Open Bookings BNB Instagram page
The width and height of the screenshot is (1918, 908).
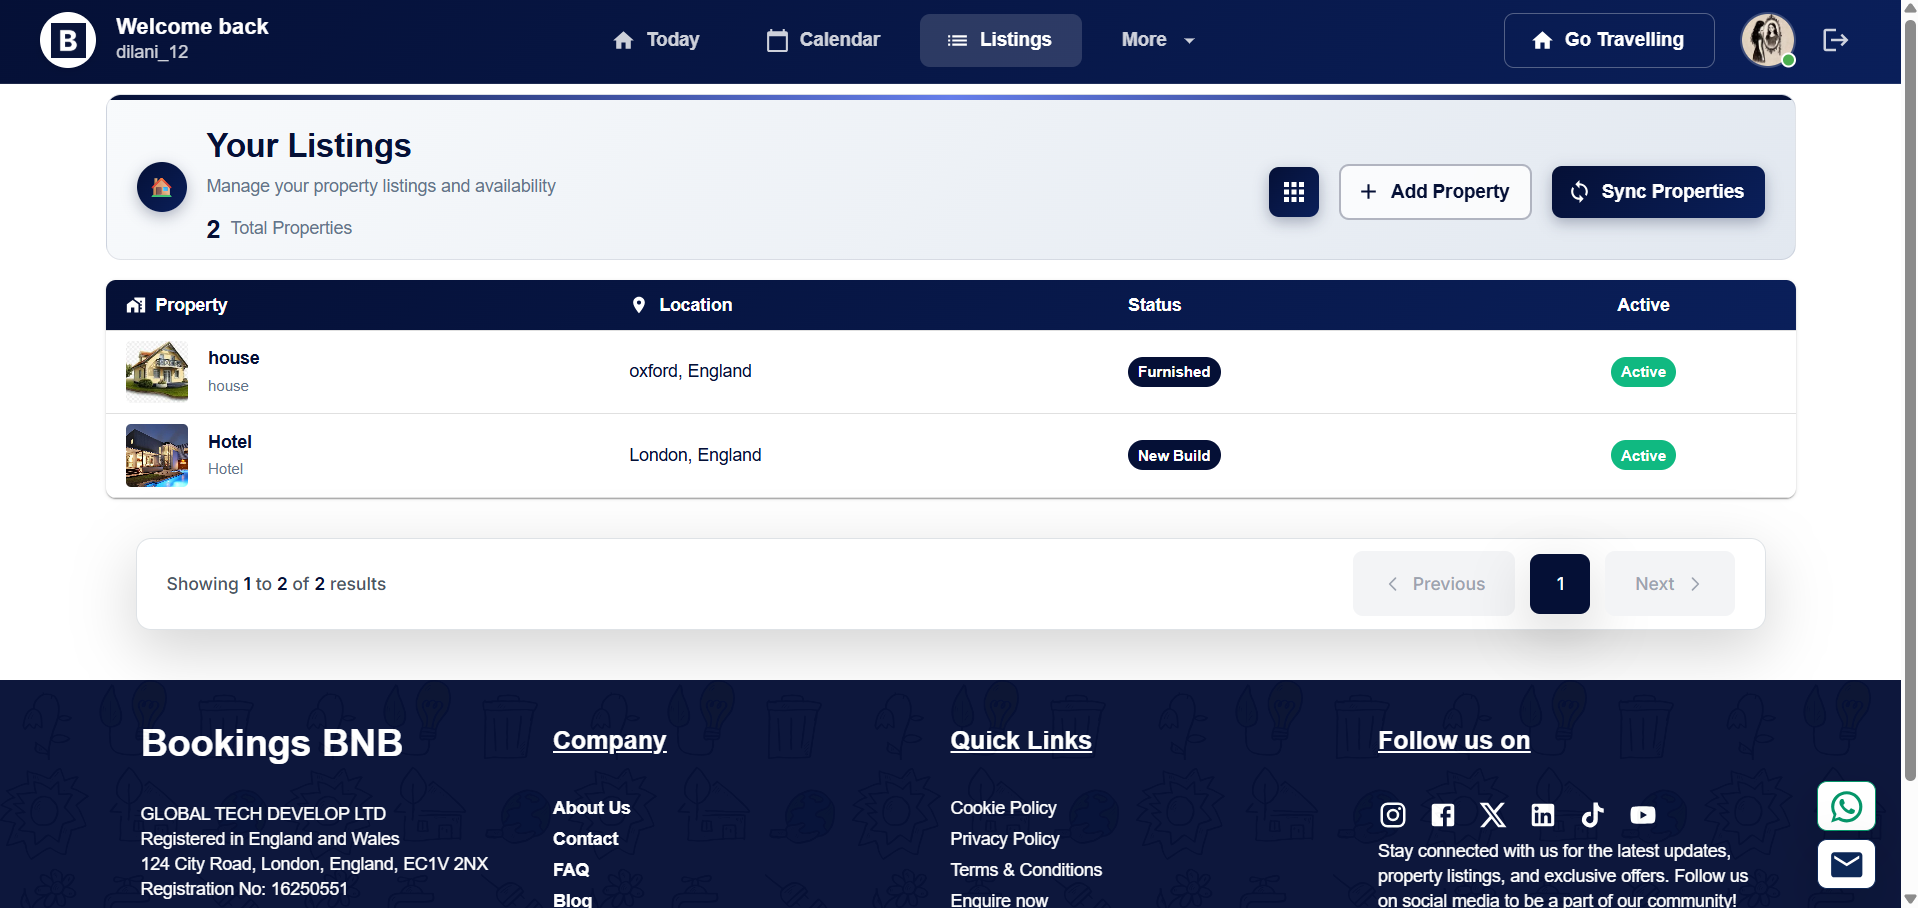[1392, 815]
